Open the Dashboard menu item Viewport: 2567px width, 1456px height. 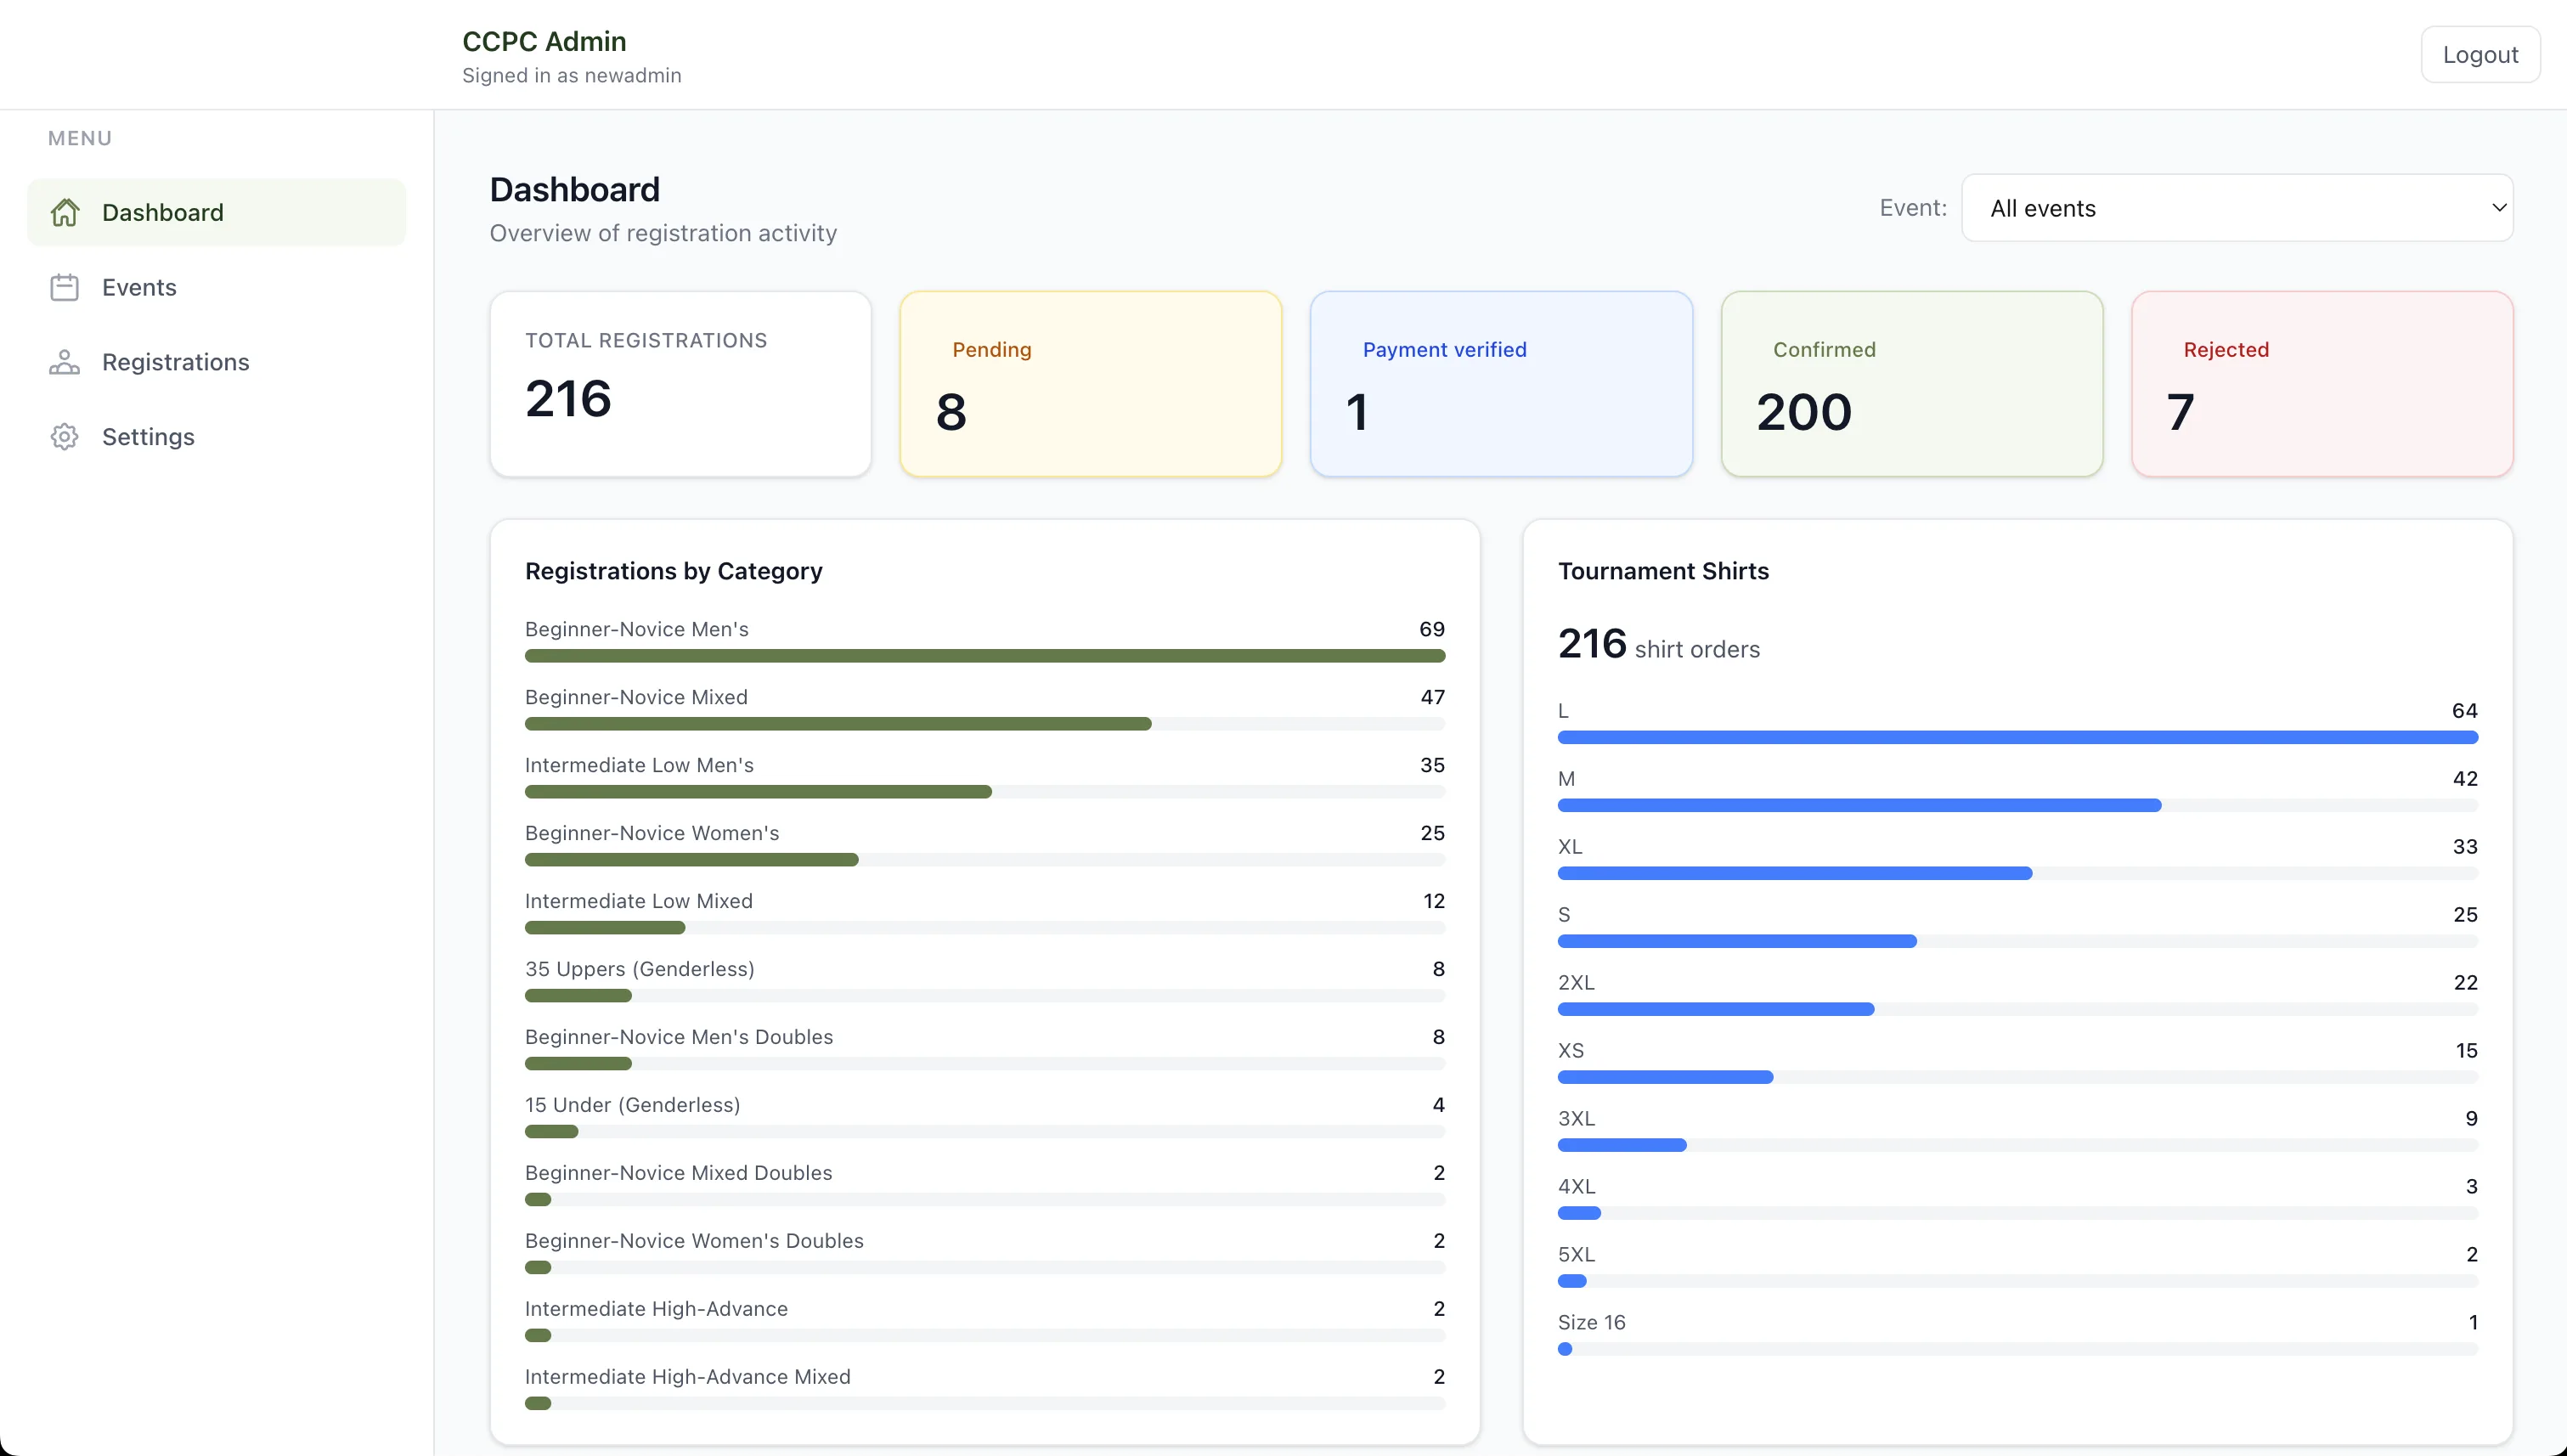[217, 212]
